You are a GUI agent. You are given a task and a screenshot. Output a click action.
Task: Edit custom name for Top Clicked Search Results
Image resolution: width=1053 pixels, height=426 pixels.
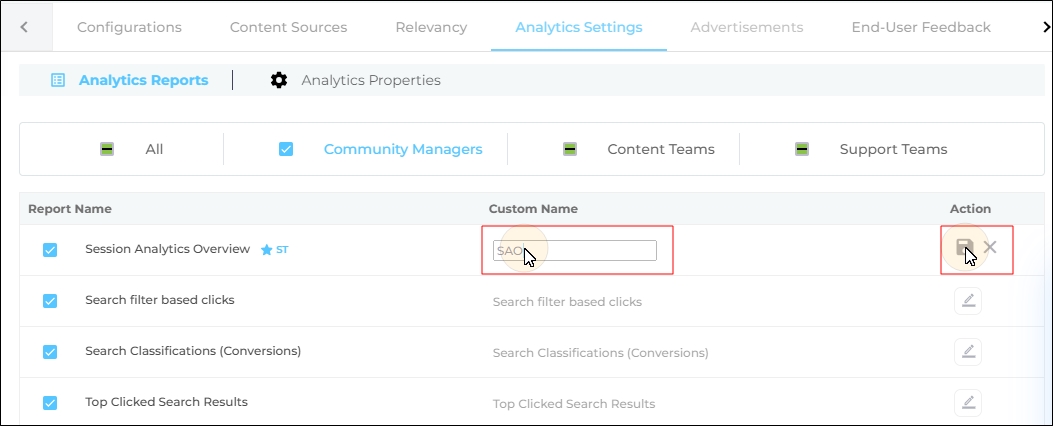967,403
